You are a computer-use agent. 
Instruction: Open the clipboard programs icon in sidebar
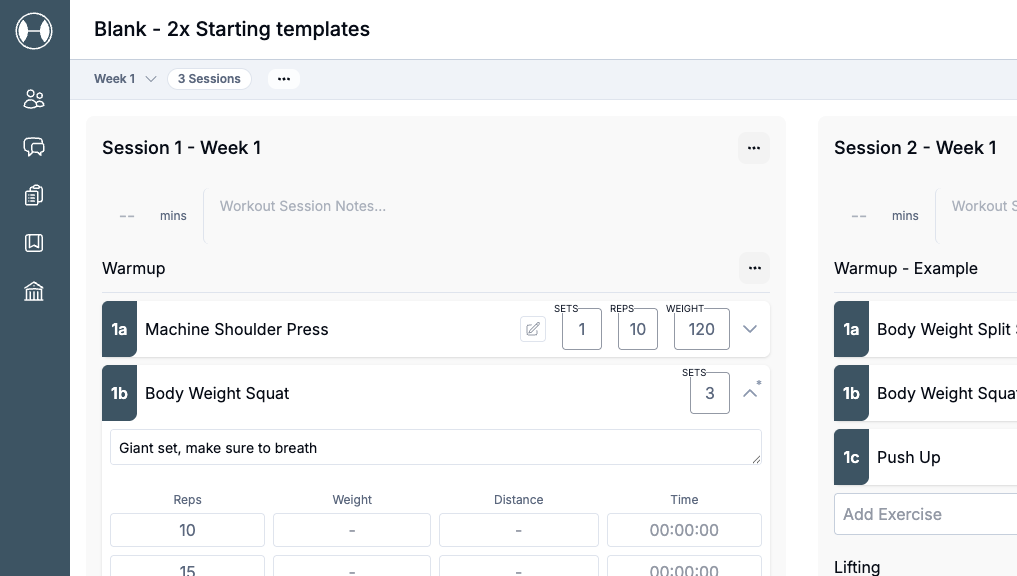pos(34,195)
